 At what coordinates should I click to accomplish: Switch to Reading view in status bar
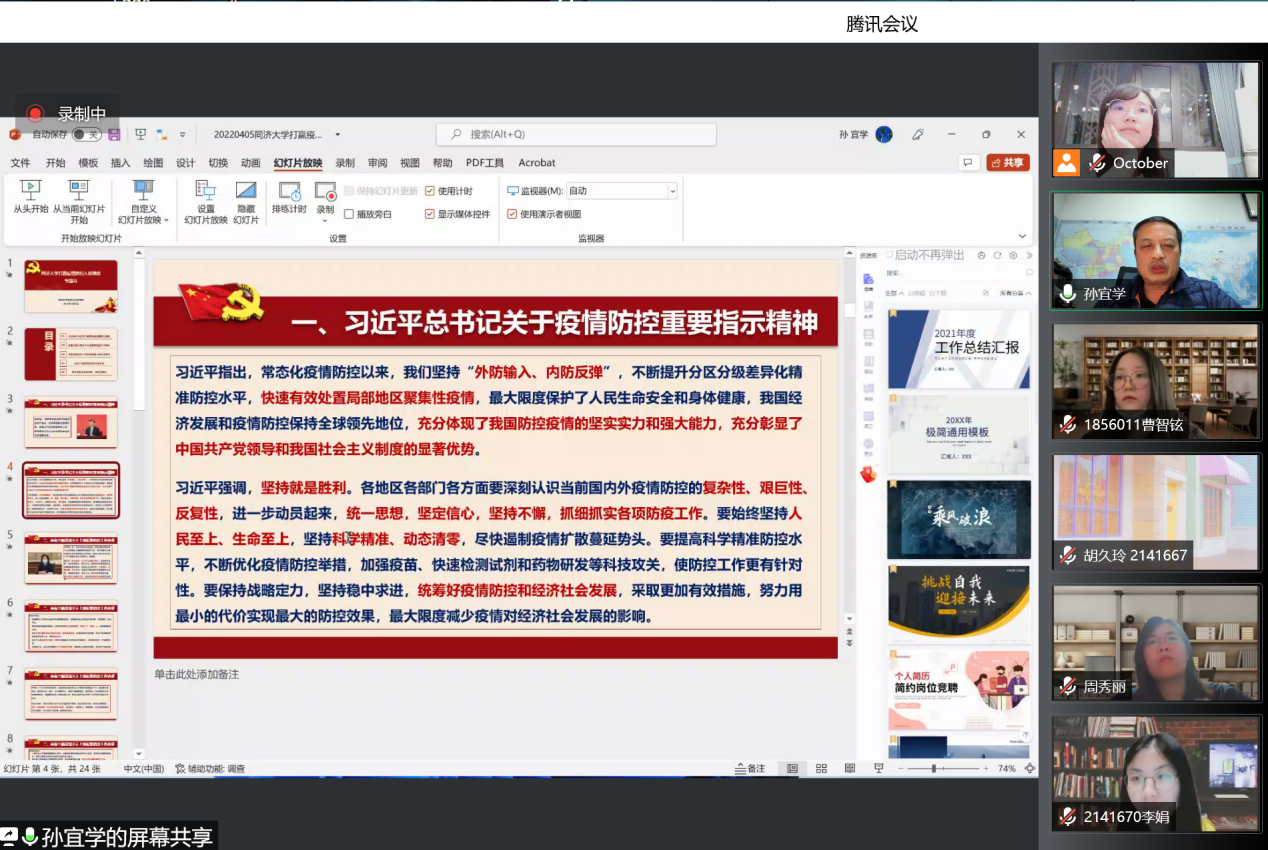pos(850,769)
